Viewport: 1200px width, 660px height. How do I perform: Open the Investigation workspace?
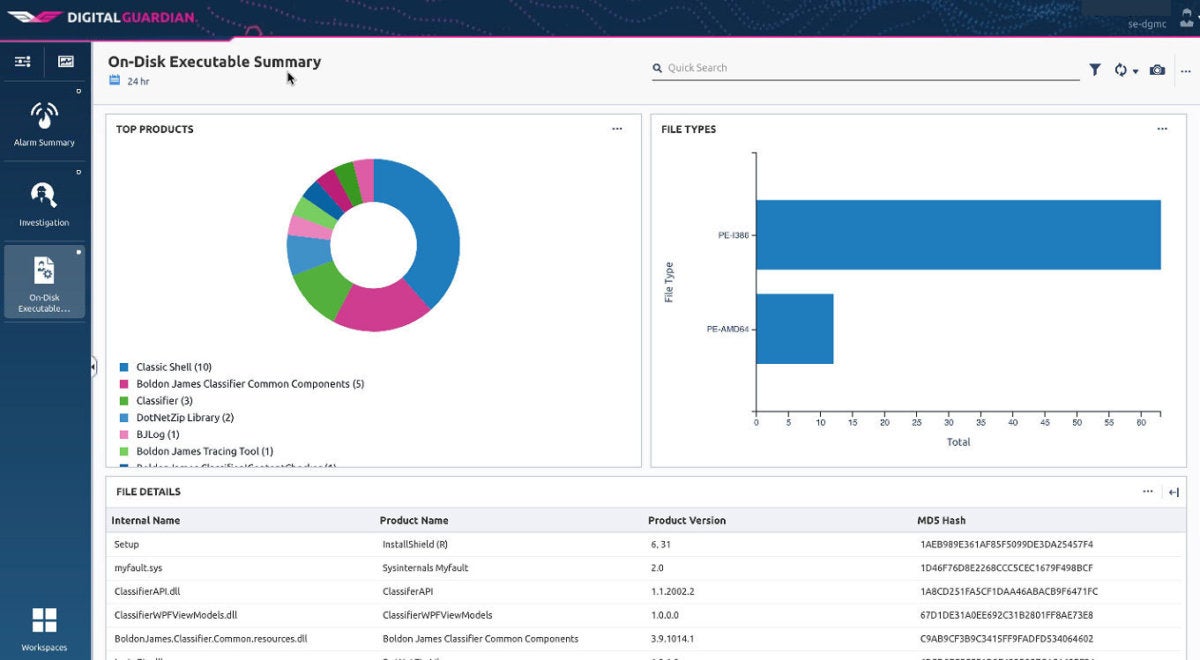click(x=44, y=204)
